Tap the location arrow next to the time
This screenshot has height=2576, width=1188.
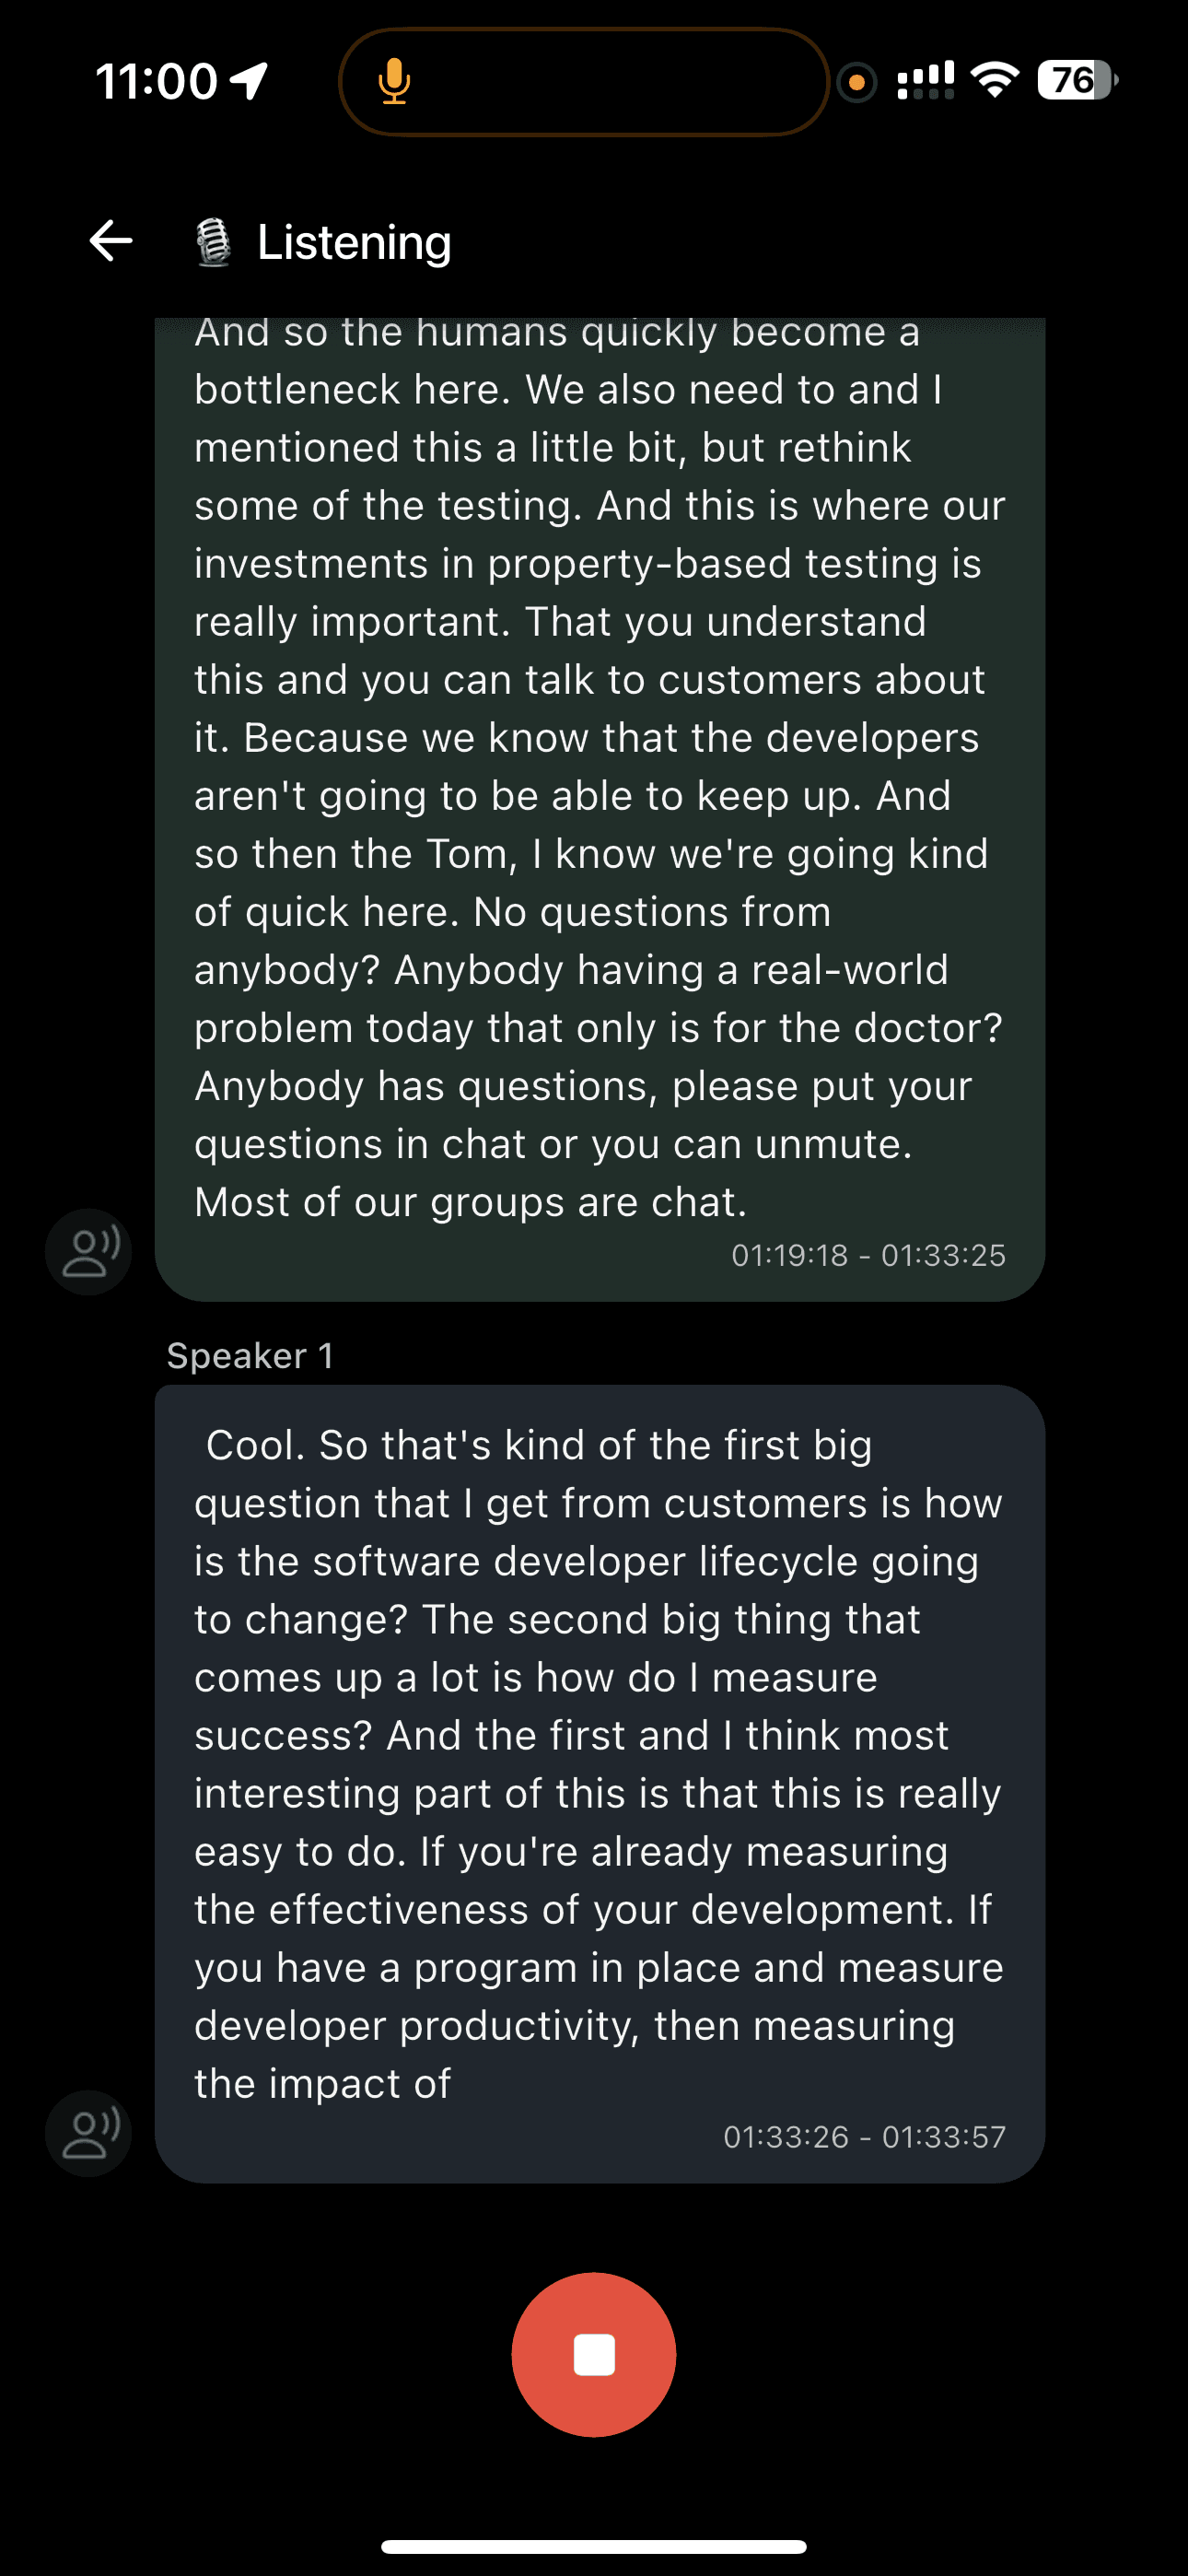pos(249,80)
